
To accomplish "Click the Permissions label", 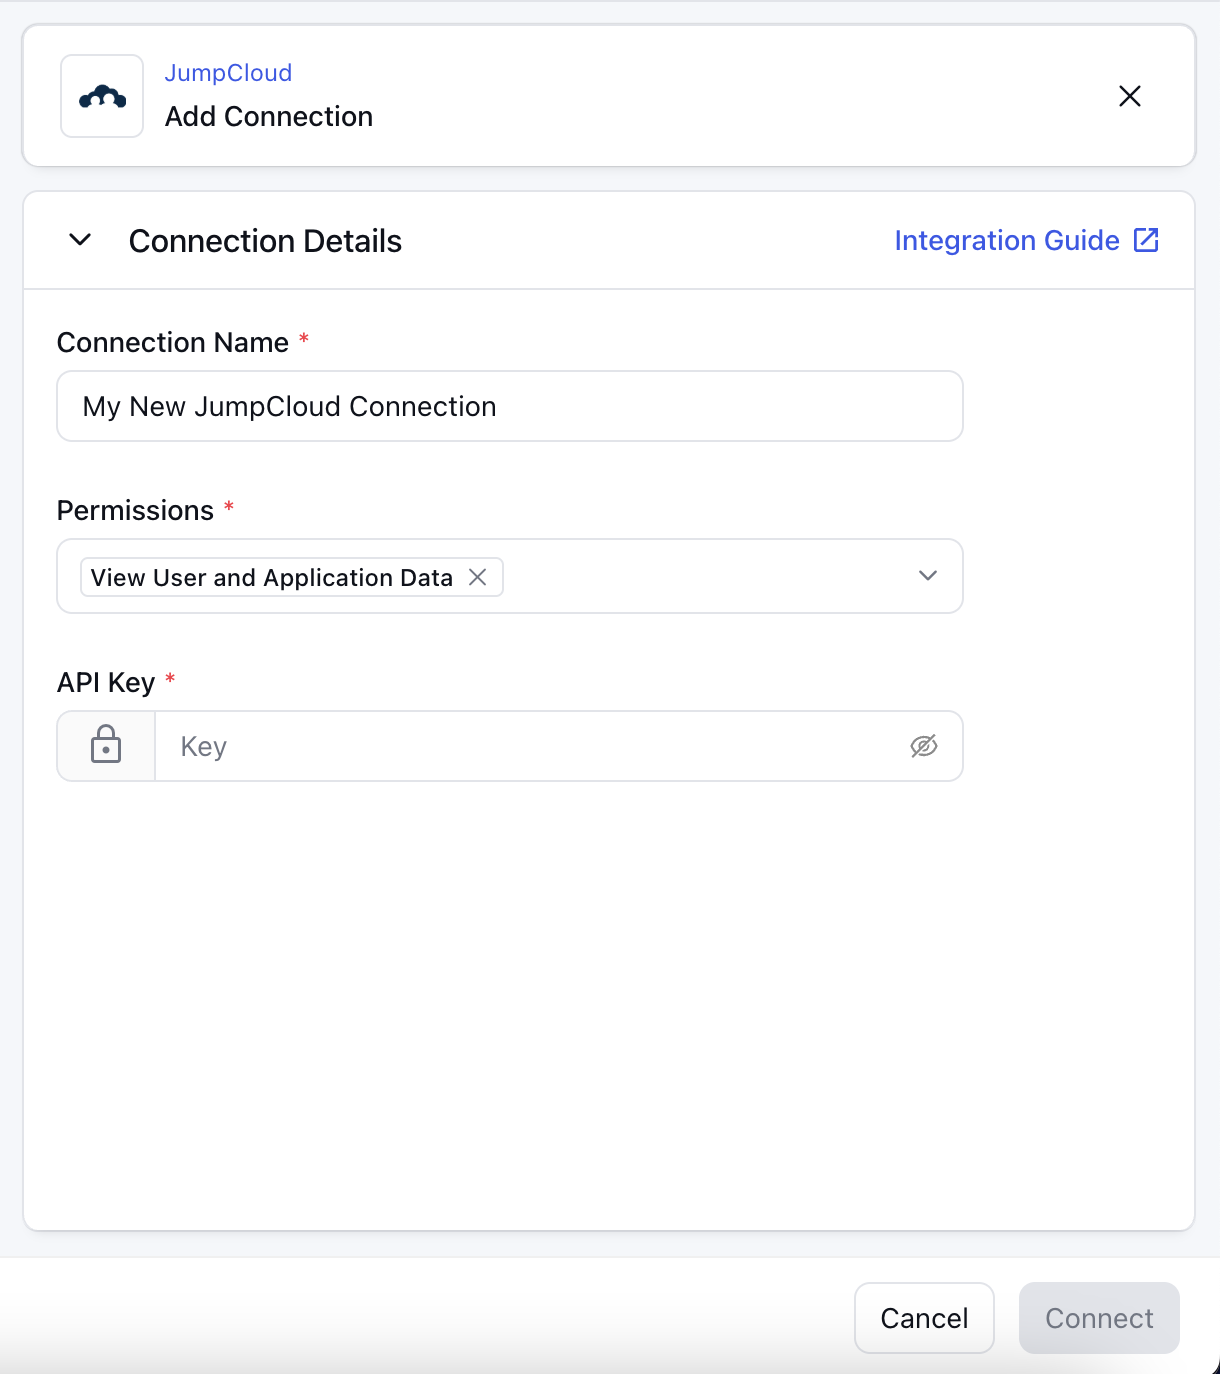I will (x=135, y=510).
